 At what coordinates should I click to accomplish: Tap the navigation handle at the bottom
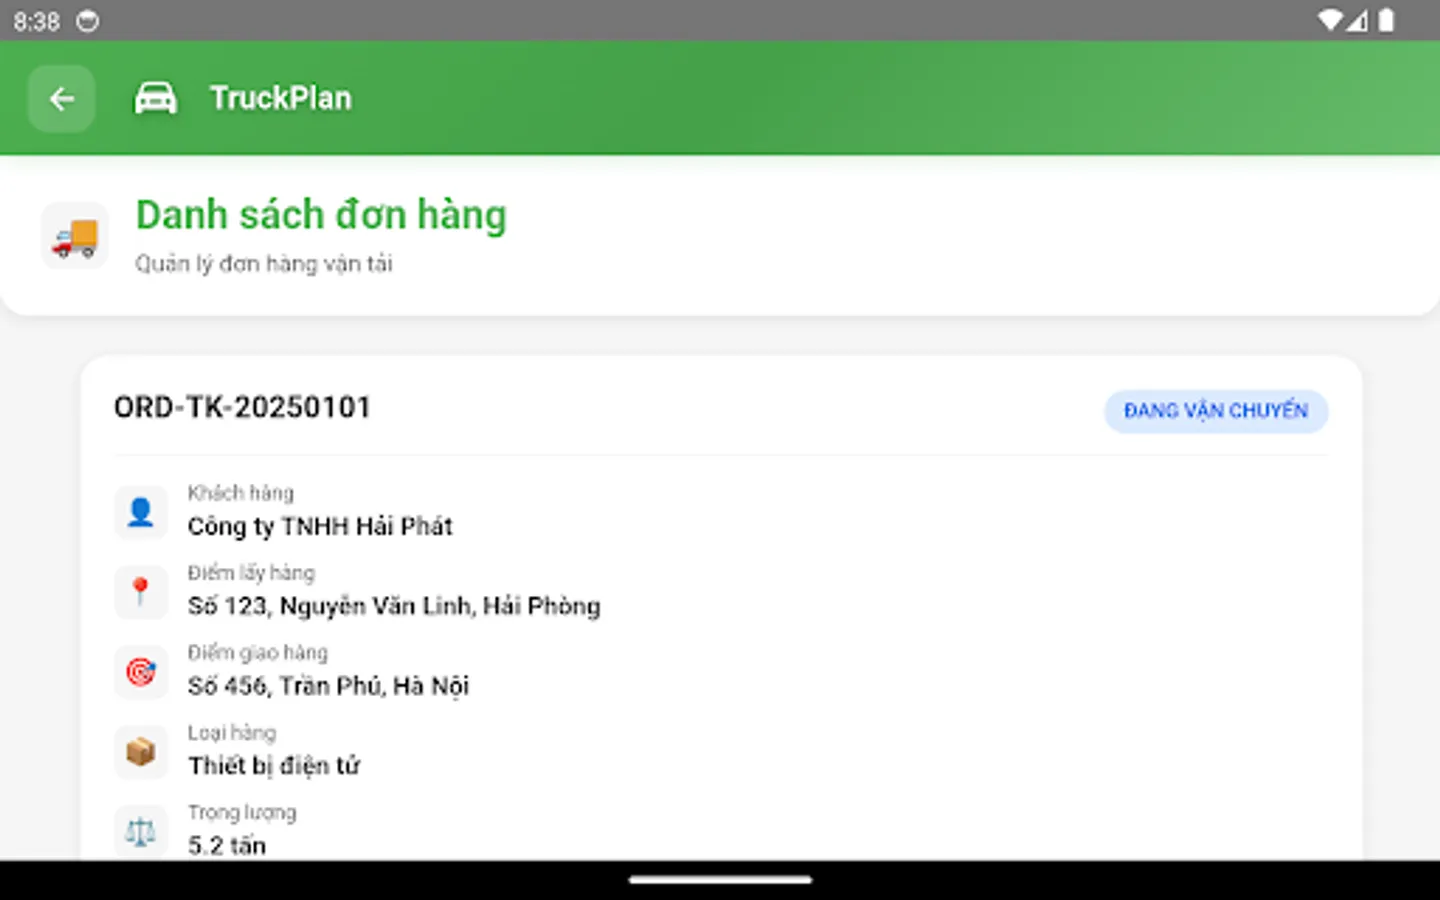720,881
